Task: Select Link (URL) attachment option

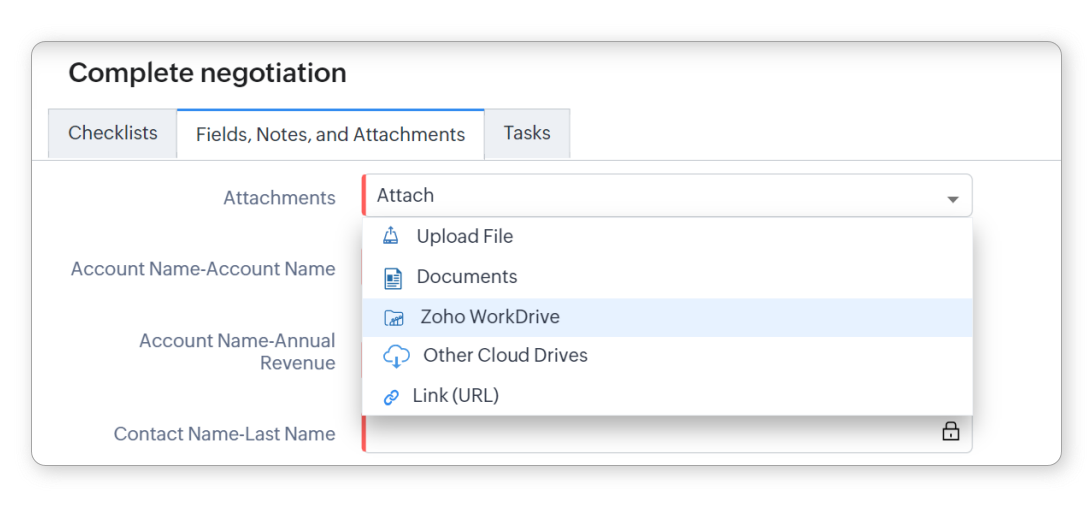Action: 455,396
